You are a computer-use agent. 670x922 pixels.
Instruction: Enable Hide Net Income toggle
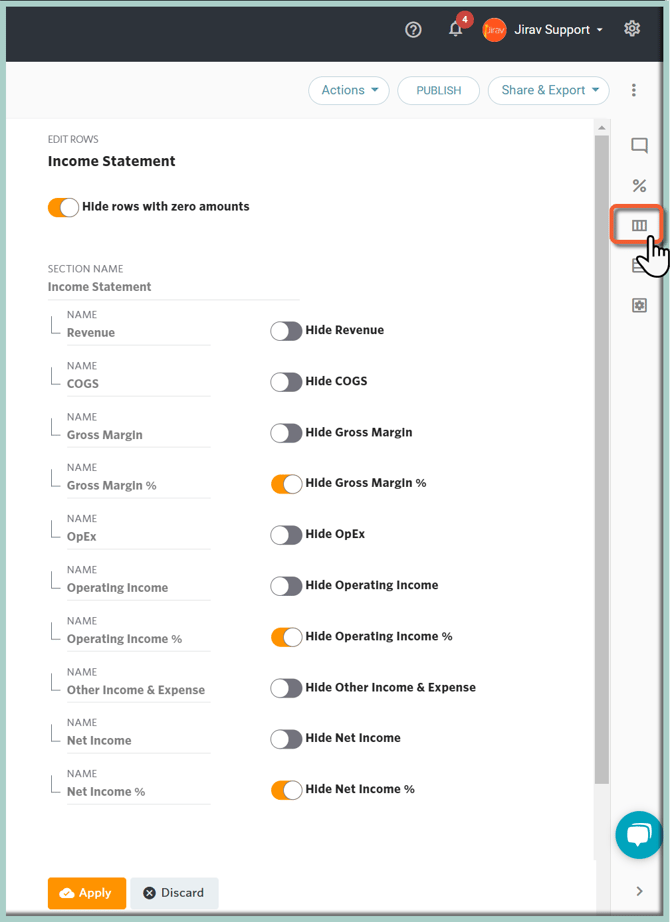tap(286, 739)
